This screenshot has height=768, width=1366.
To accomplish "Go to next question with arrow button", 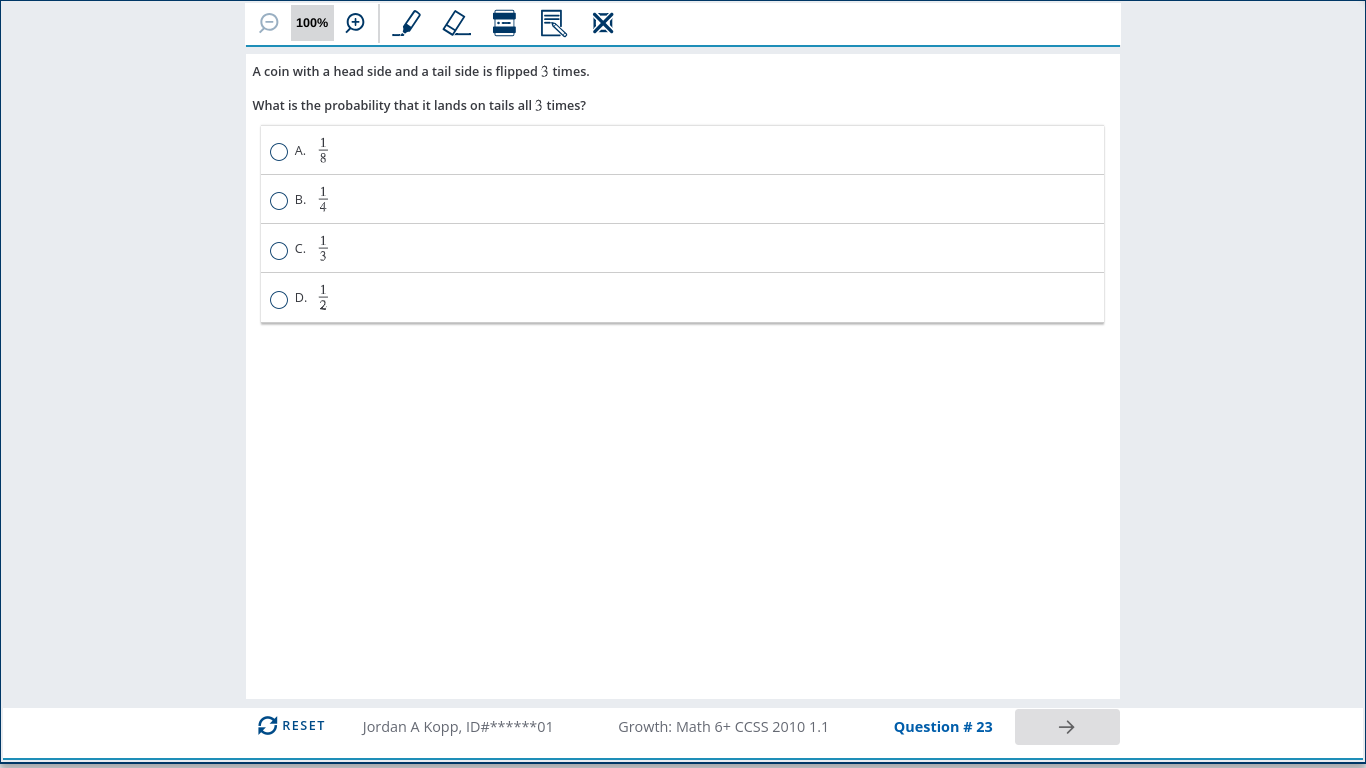I will (x=1067, y=727).
